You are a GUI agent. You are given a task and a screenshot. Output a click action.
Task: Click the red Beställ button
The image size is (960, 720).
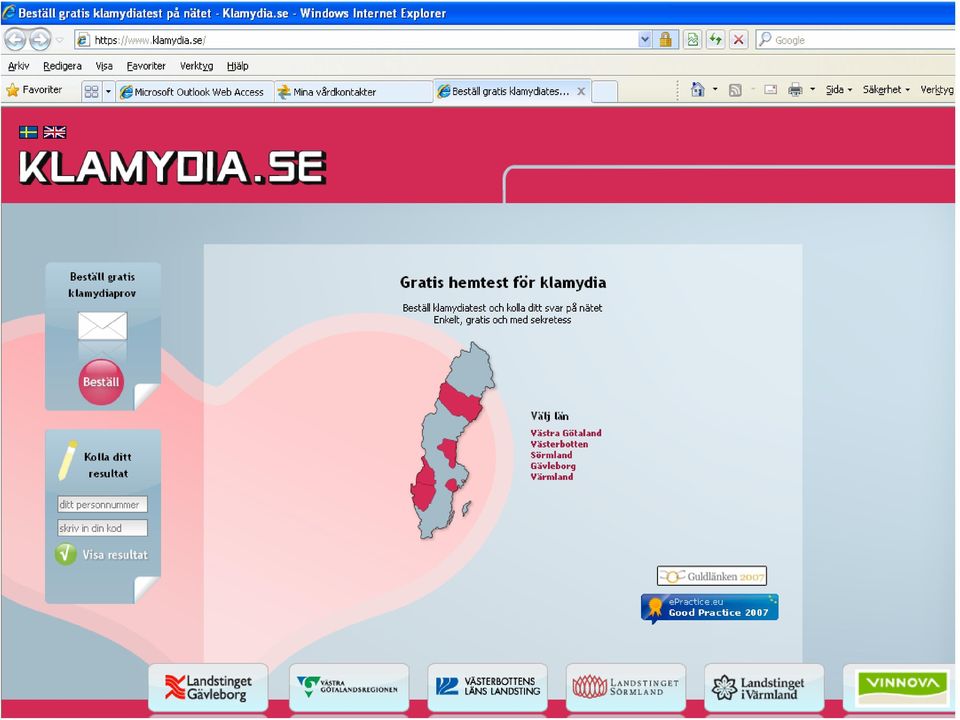click(x=101, y=382)
